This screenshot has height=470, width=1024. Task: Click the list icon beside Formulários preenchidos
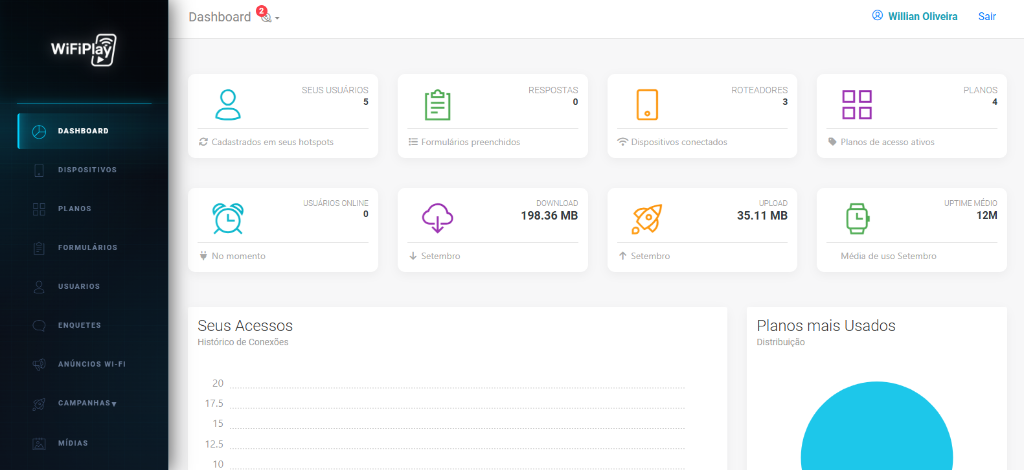[x=413, y=142]
